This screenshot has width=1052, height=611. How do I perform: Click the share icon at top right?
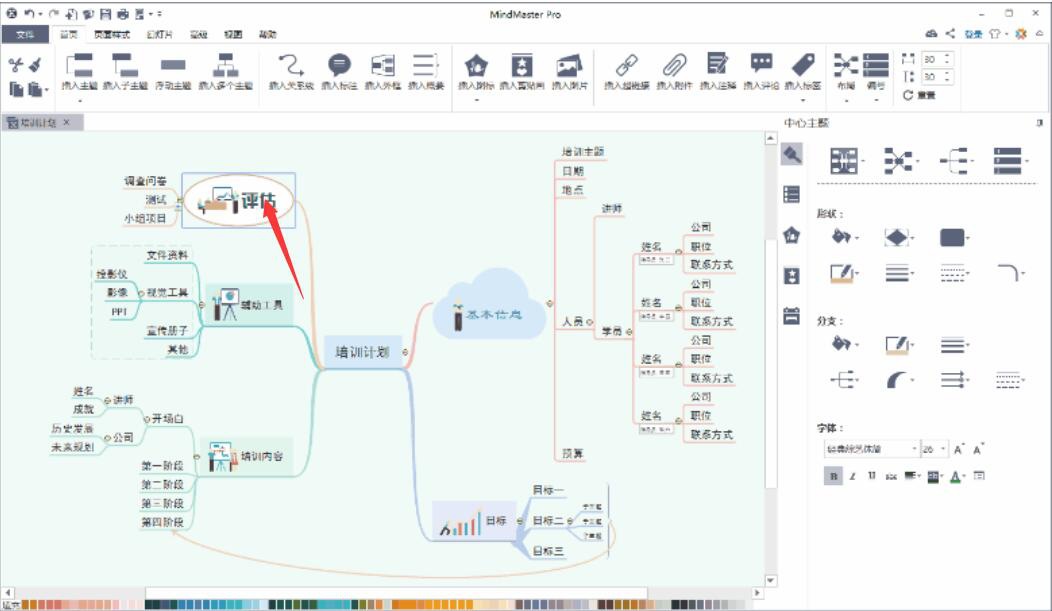pos(950,34)
